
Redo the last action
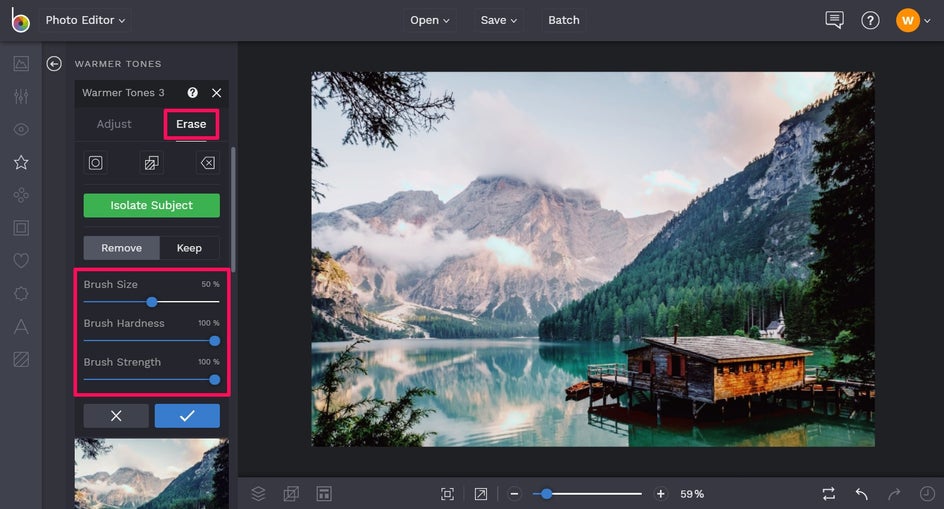[x=894, y=494]
